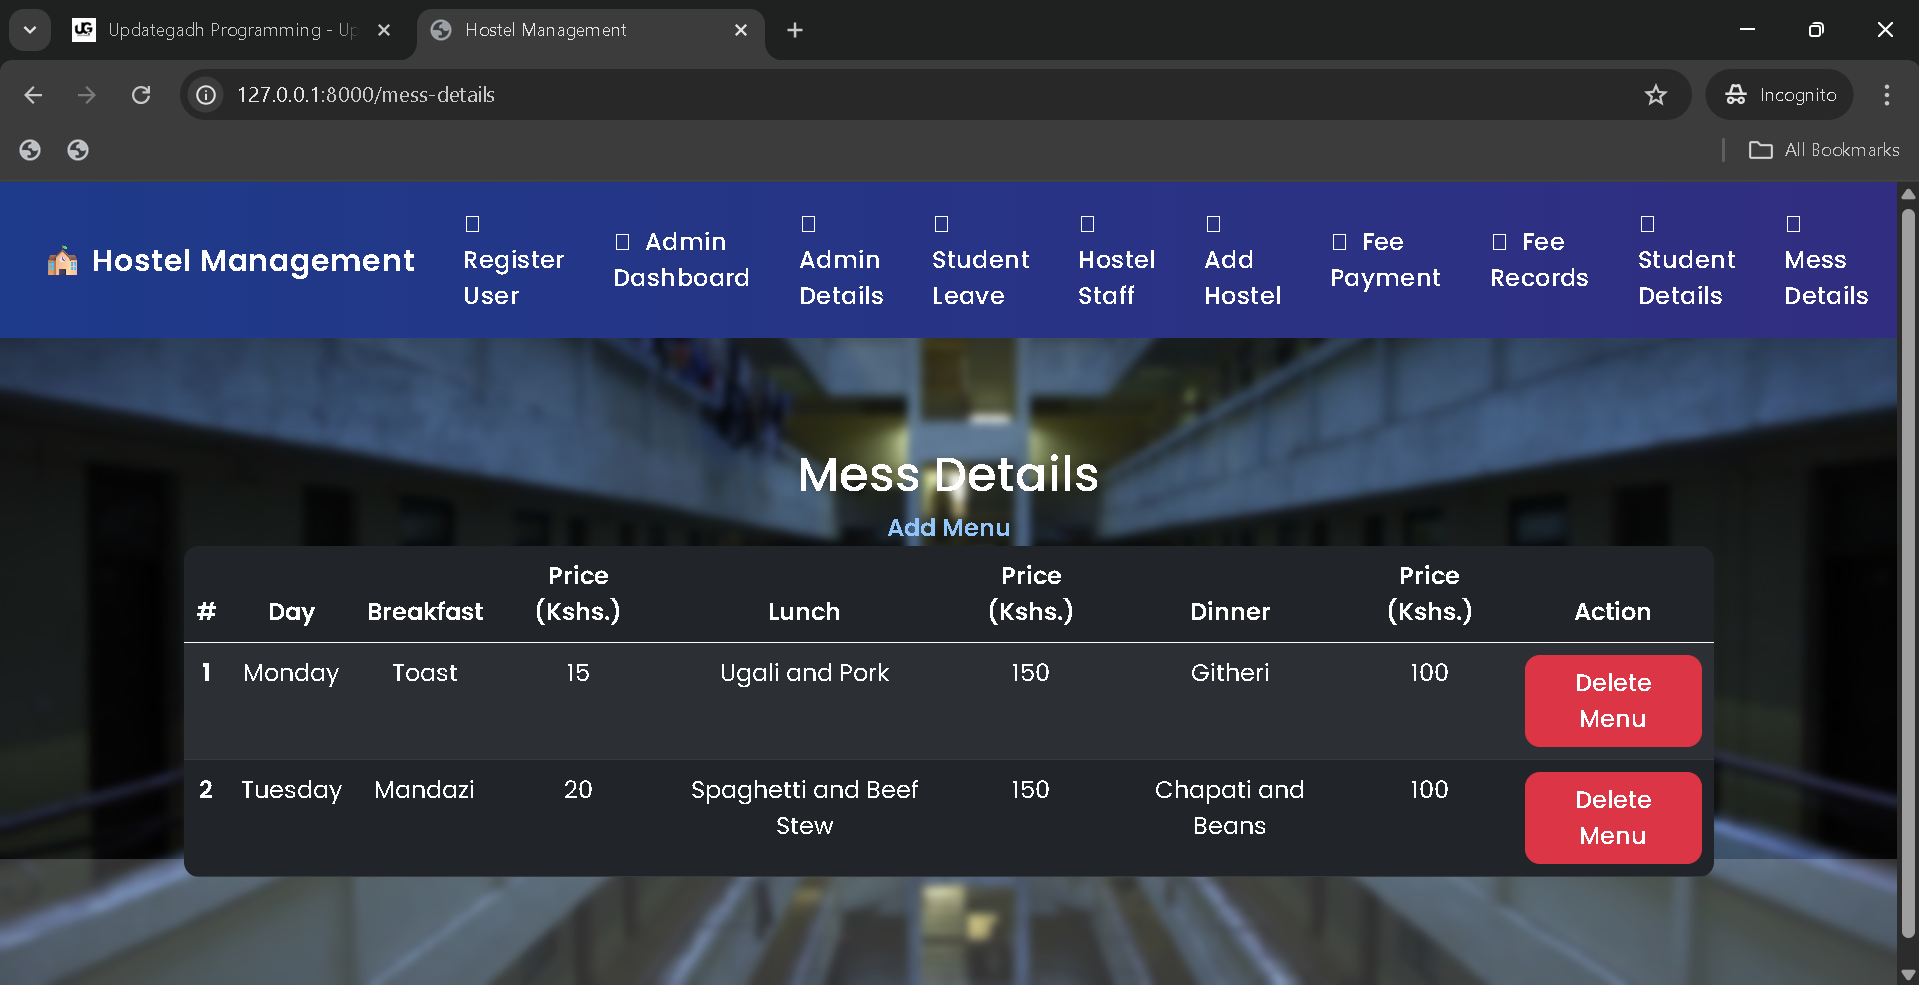Open Fee Records in navbar
Viewport: 1919px width, 985px height.
coord(1539,260)
